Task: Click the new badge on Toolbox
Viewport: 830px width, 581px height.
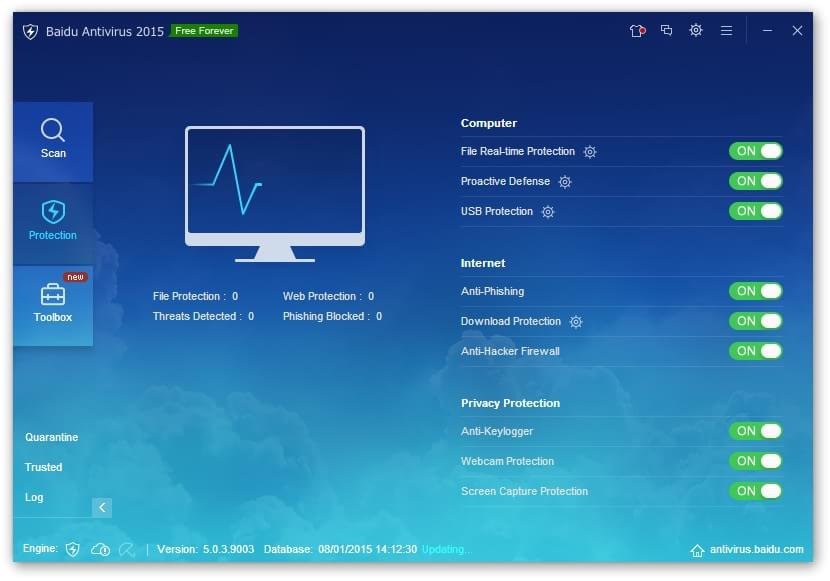Action: [76, 277]
